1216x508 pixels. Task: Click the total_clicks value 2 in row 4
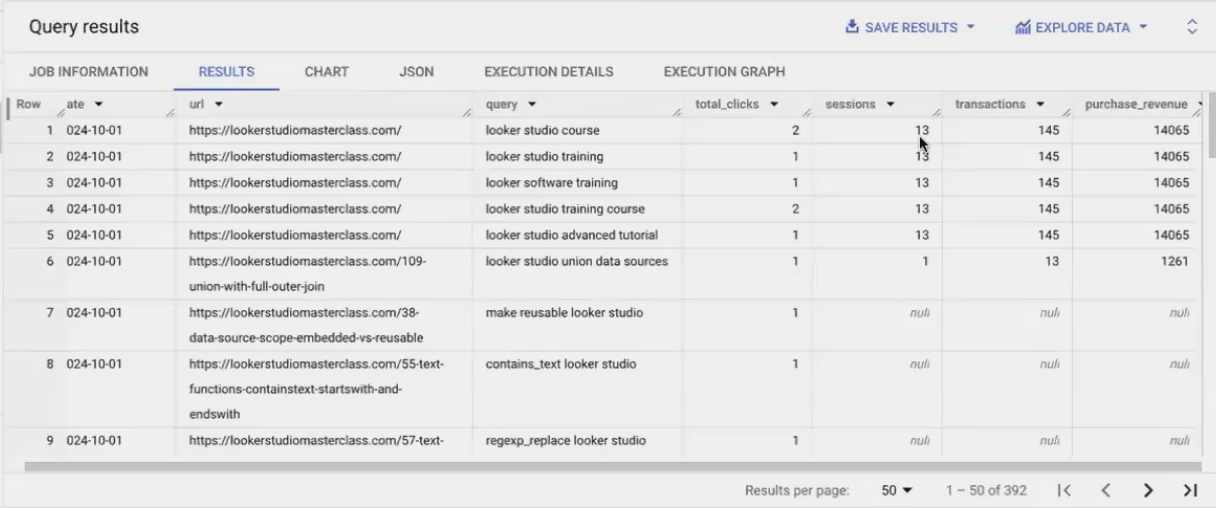[795, 209]
